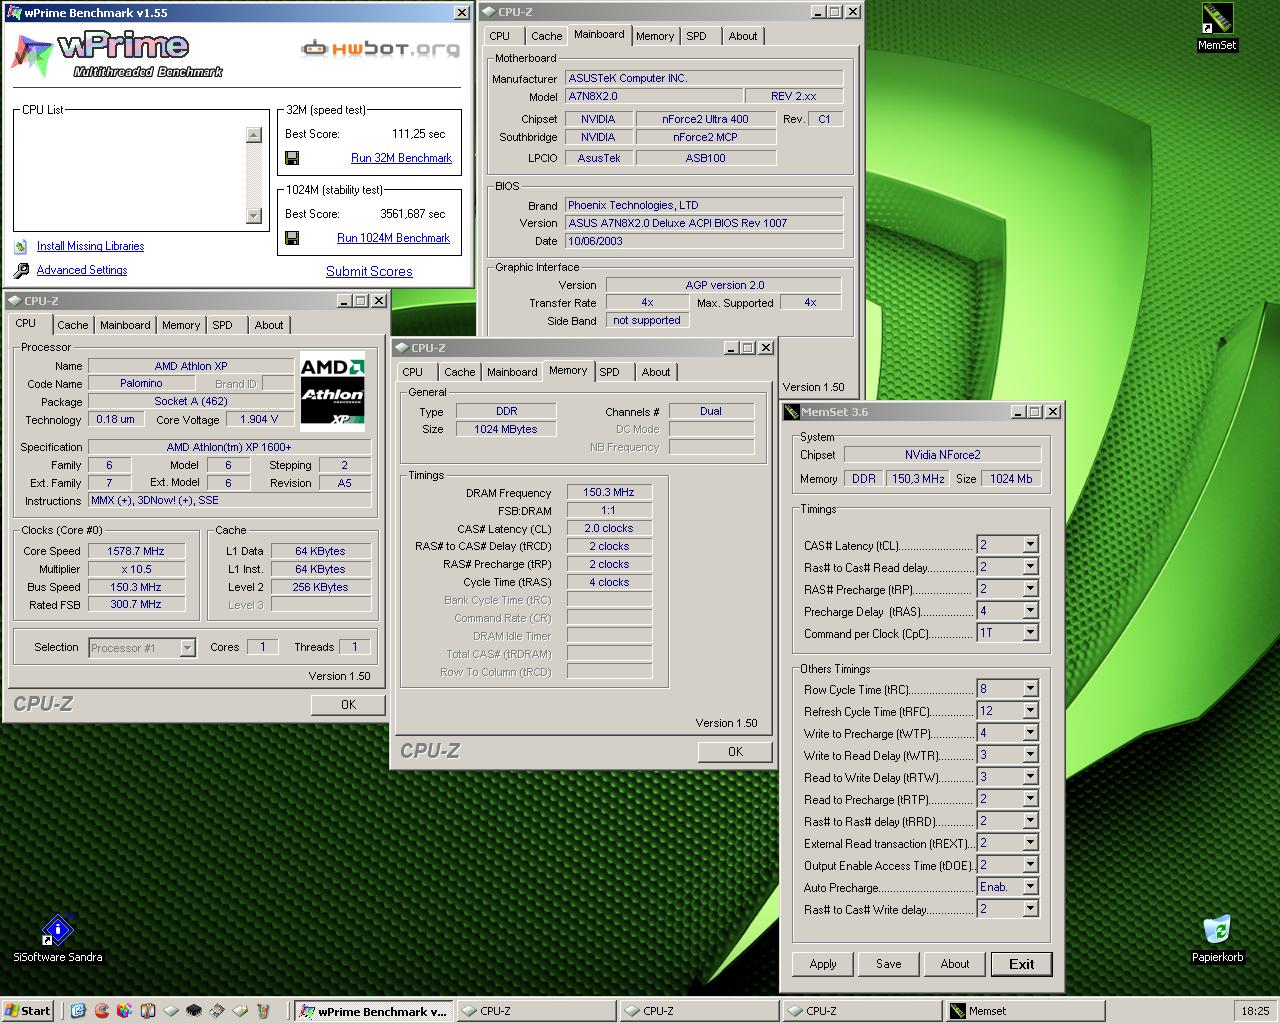1280x1024 pixels.
Task: Click the motherboard model value A7N8X2.0
Action: pos(654,96)
